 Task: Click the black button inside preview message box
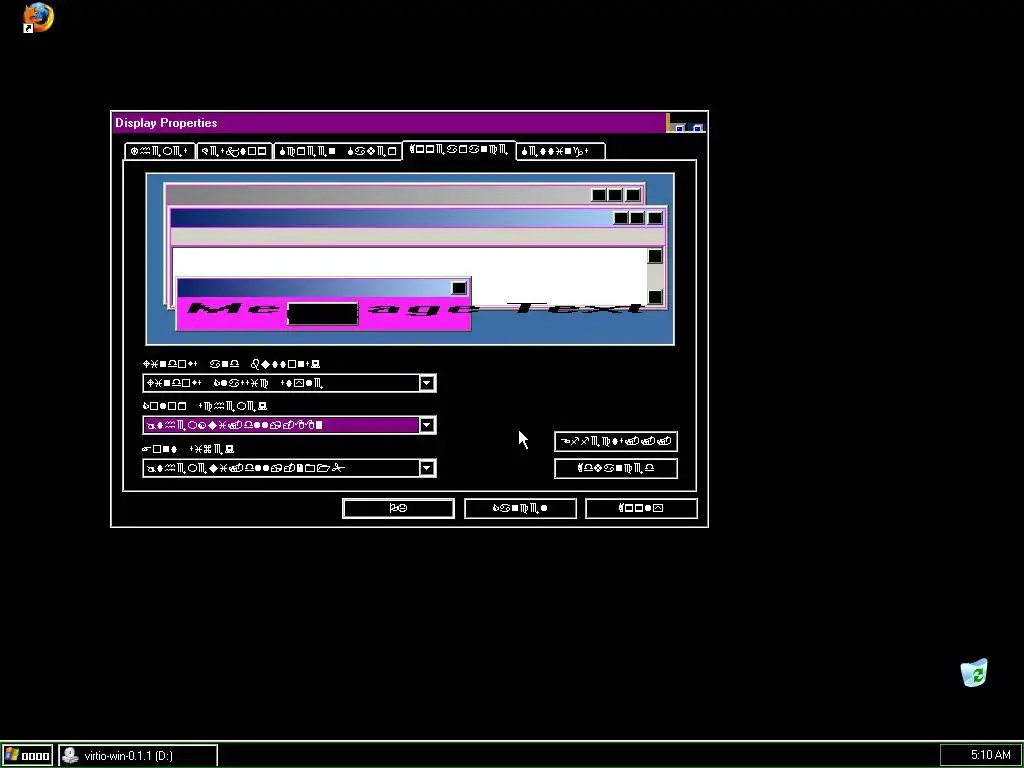[323, 314]
